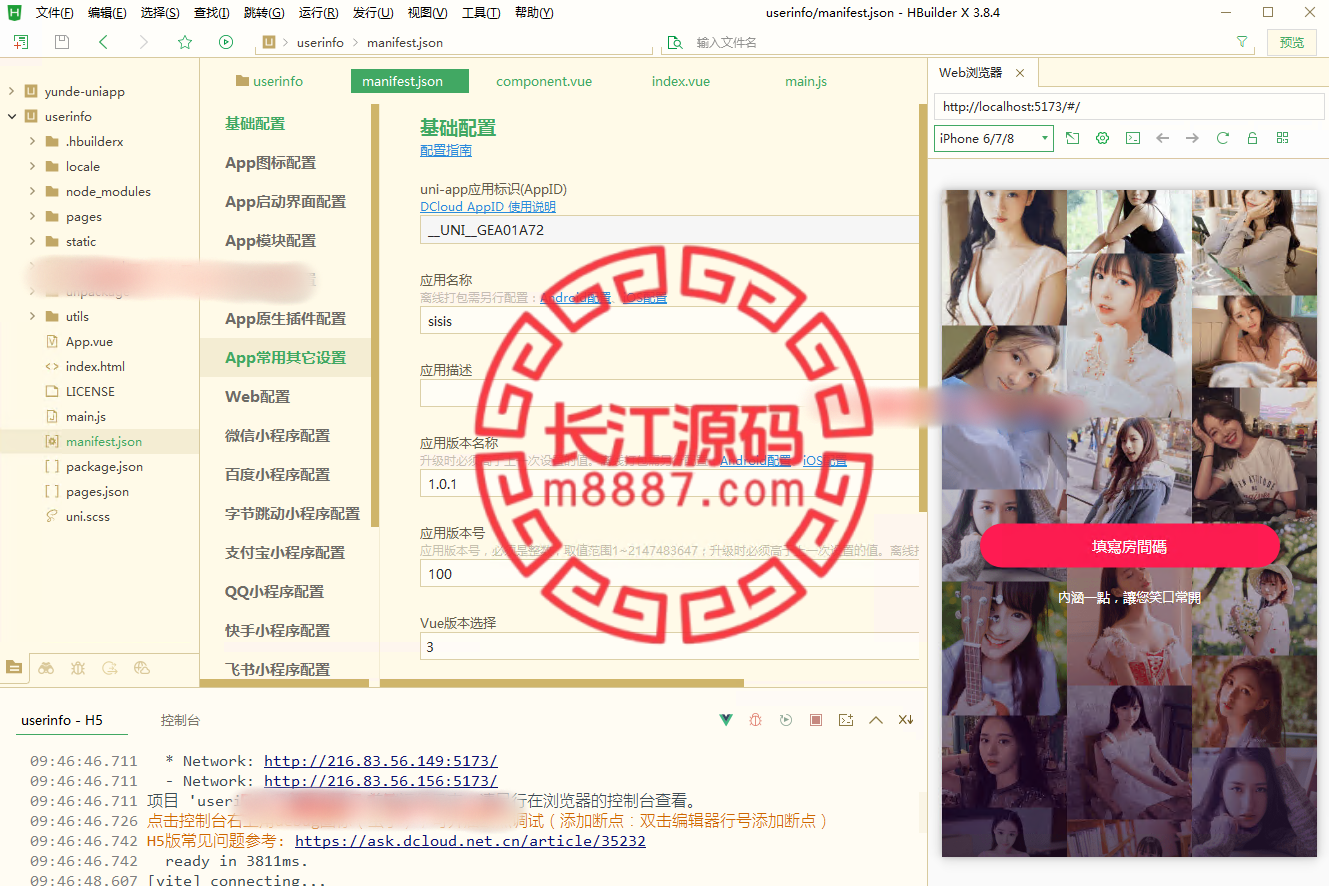
Task: Collapse the console panel with up chevron
Action: tap(876, 720)
